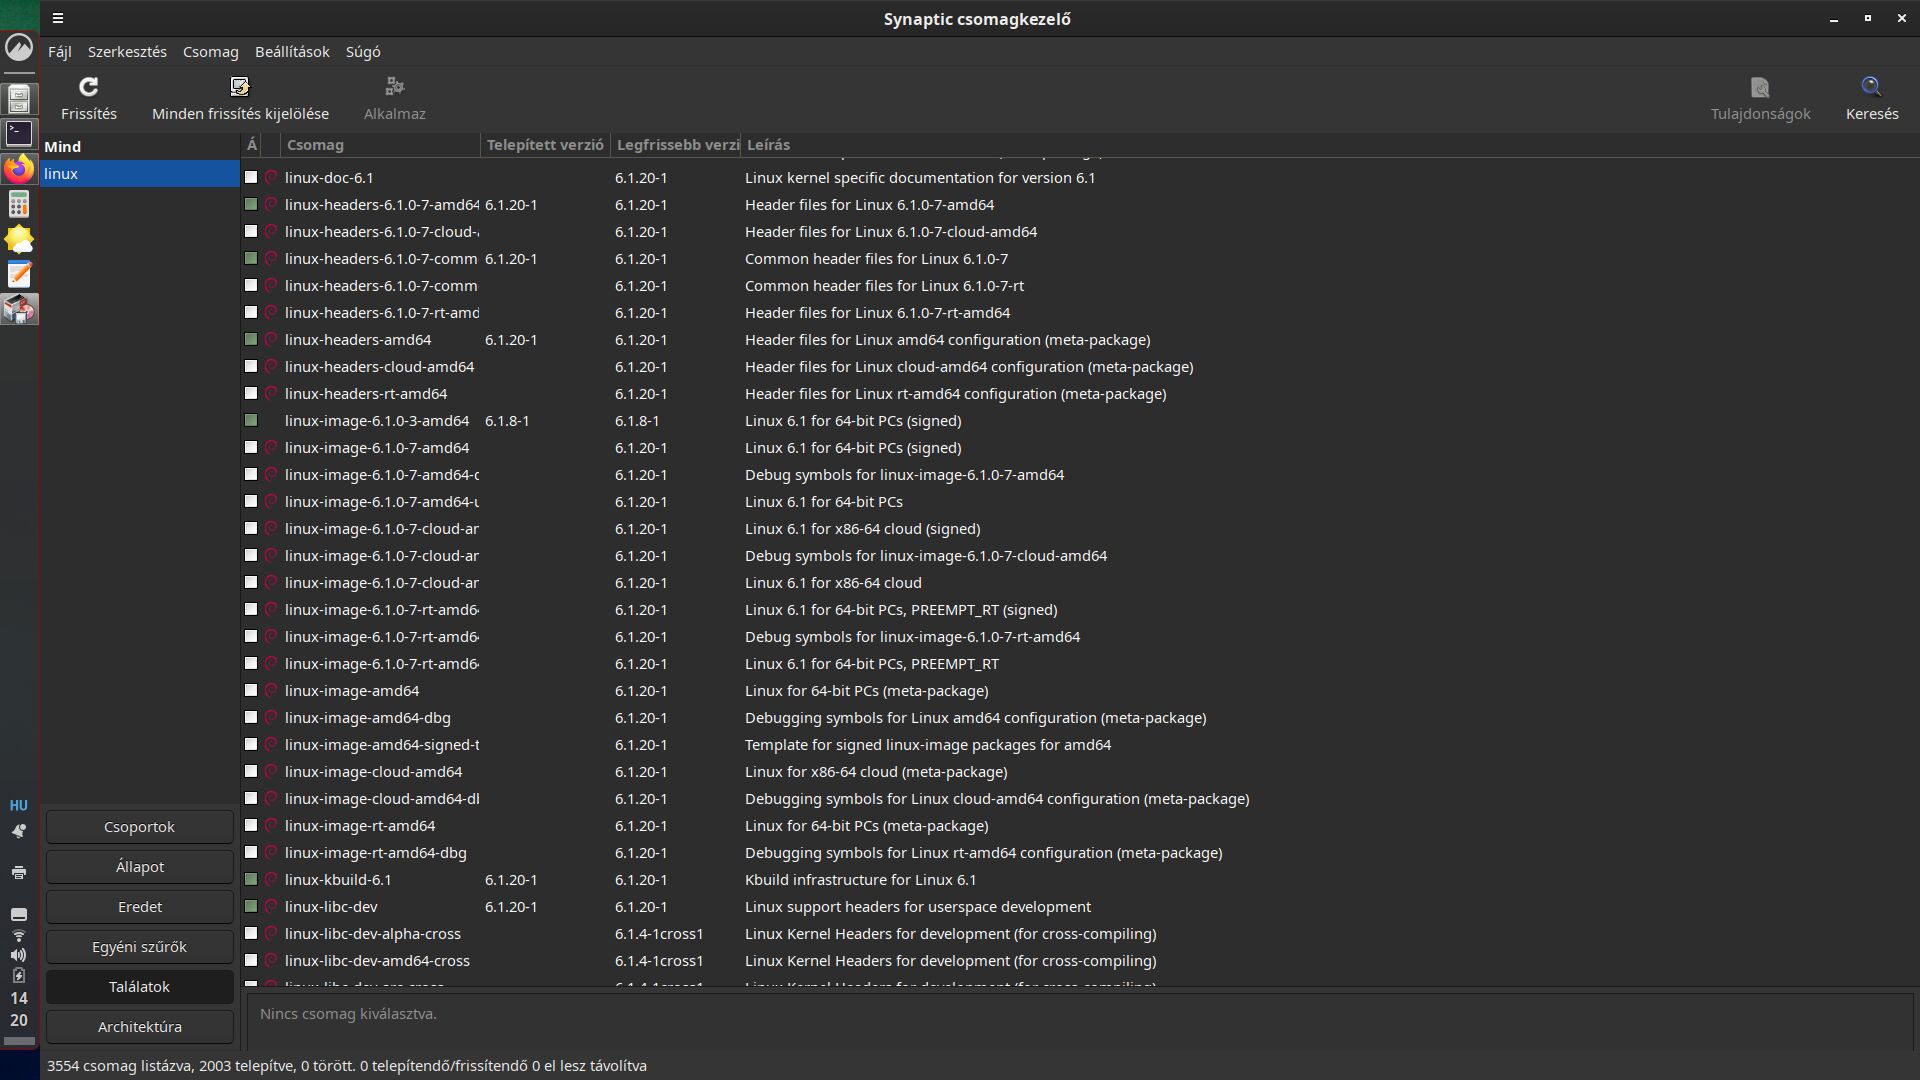Viewport: 1920px width, 1080px height.
Task: Toggle the linux-headers-amd64 status checkbox
Action: (251, 339)
